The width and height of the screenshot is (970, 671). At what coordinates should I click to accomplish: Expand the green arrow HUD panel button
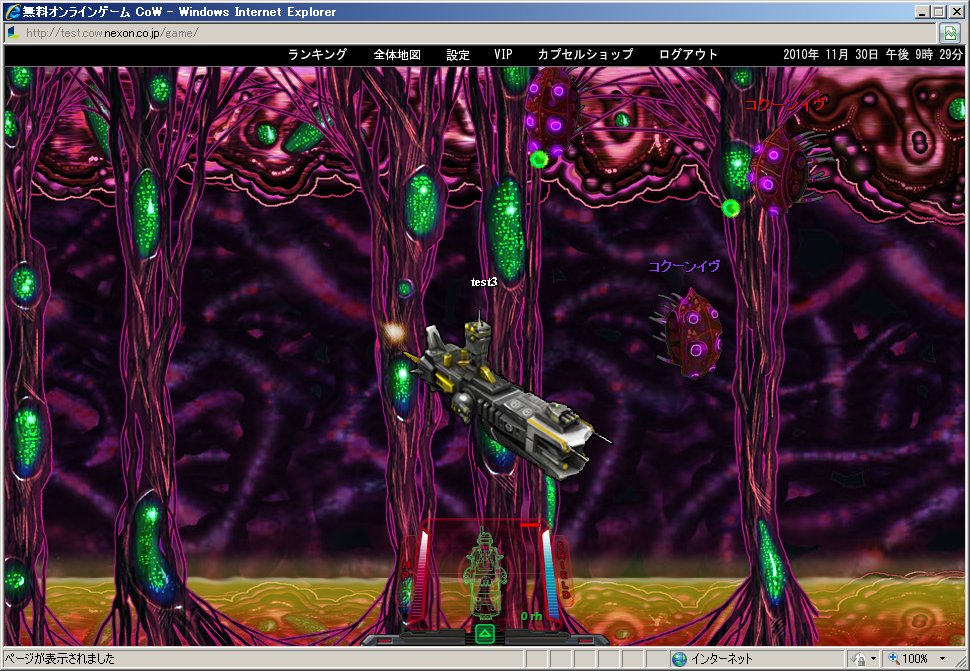(484, 634)
